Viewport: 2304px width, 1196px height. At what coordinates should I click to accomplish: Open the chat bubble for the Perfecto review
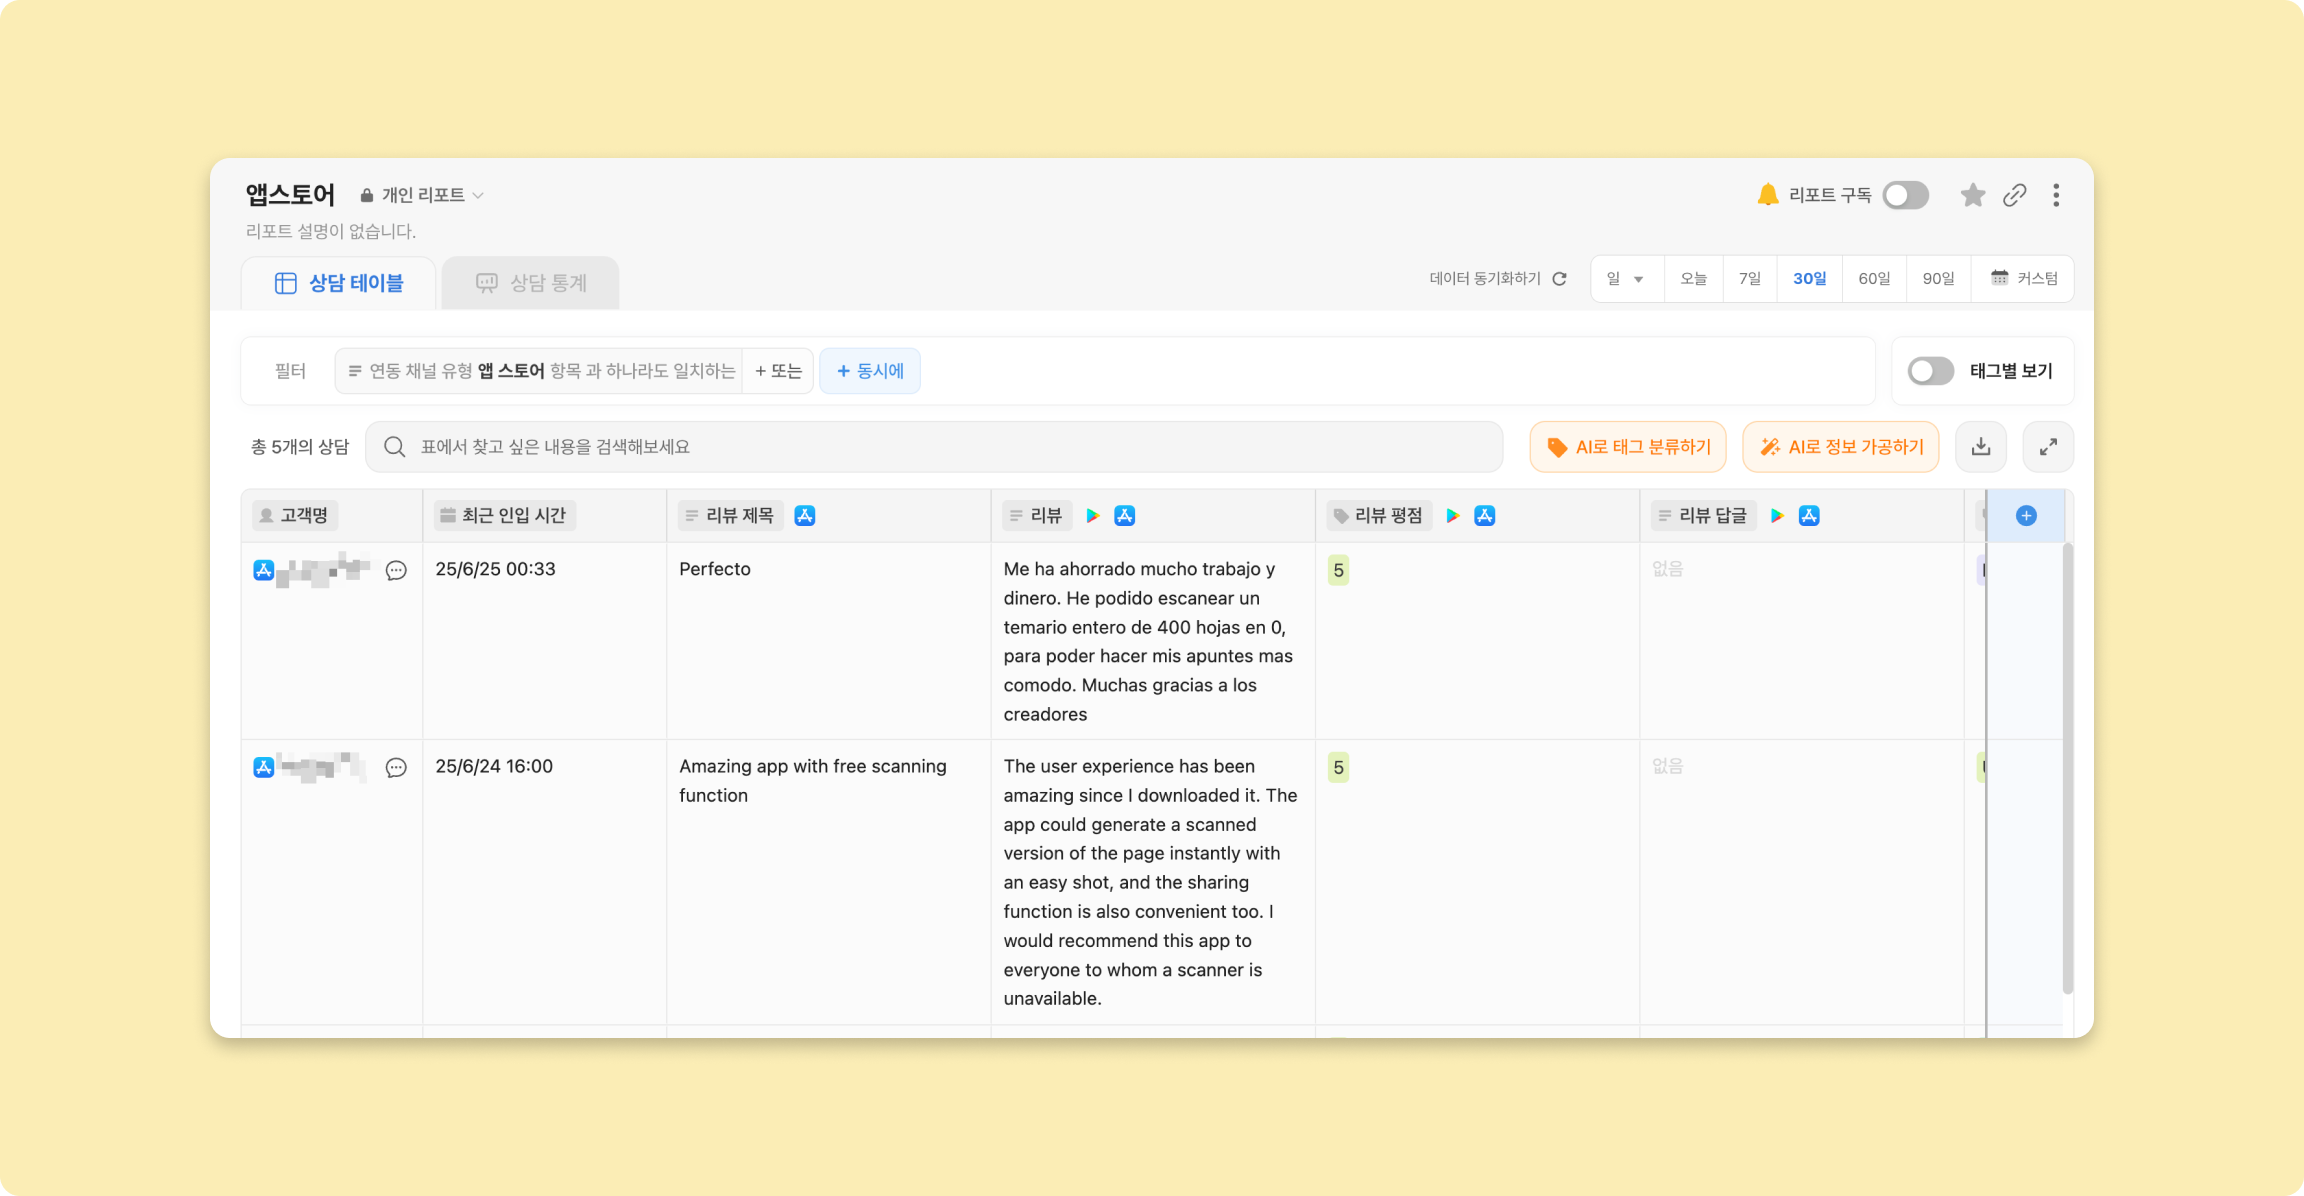pyautogui.click(x=396, y=570)
